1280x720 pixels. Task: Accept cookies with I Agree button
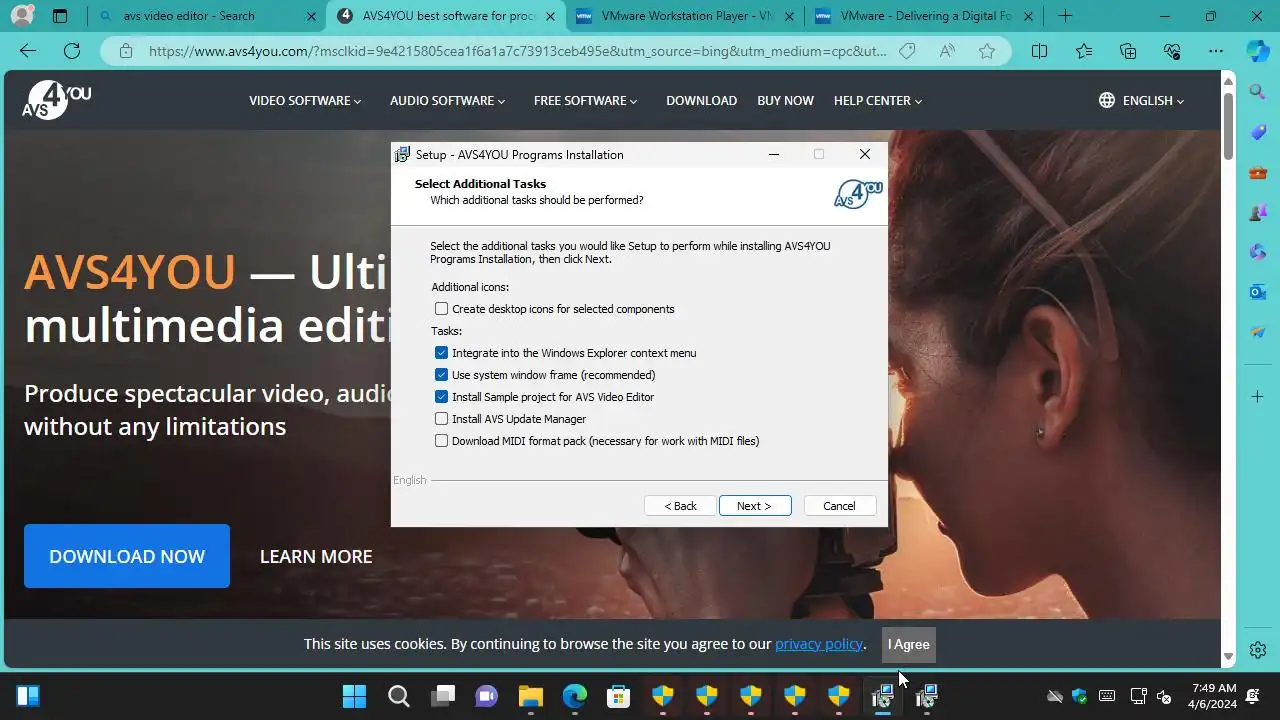(909, 644)
